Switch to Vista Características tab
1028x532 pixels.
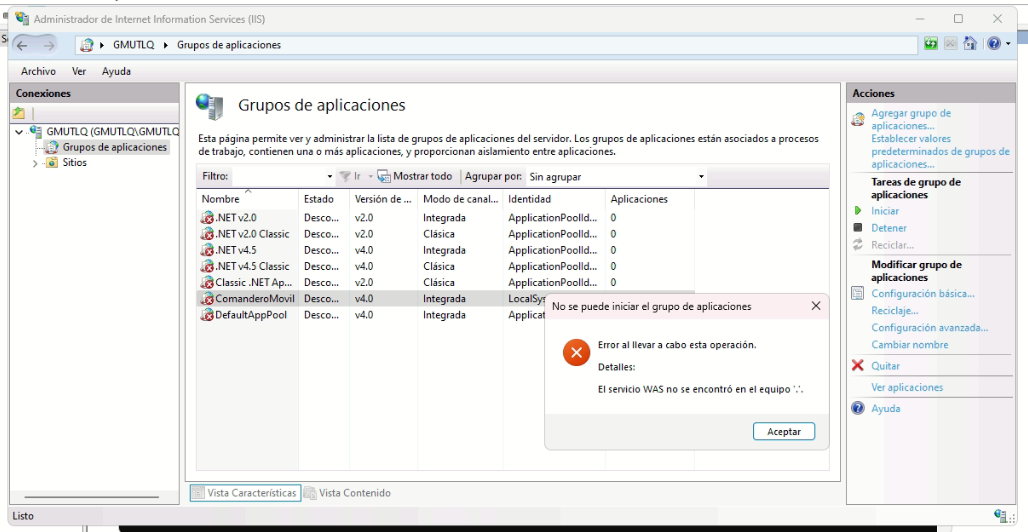point(245,493)
